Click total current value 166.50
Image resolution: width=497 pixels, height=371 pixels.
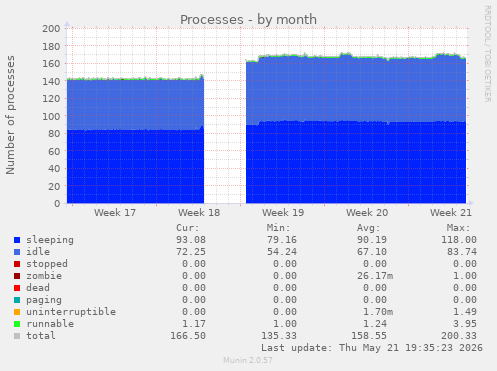pos(188,336)
